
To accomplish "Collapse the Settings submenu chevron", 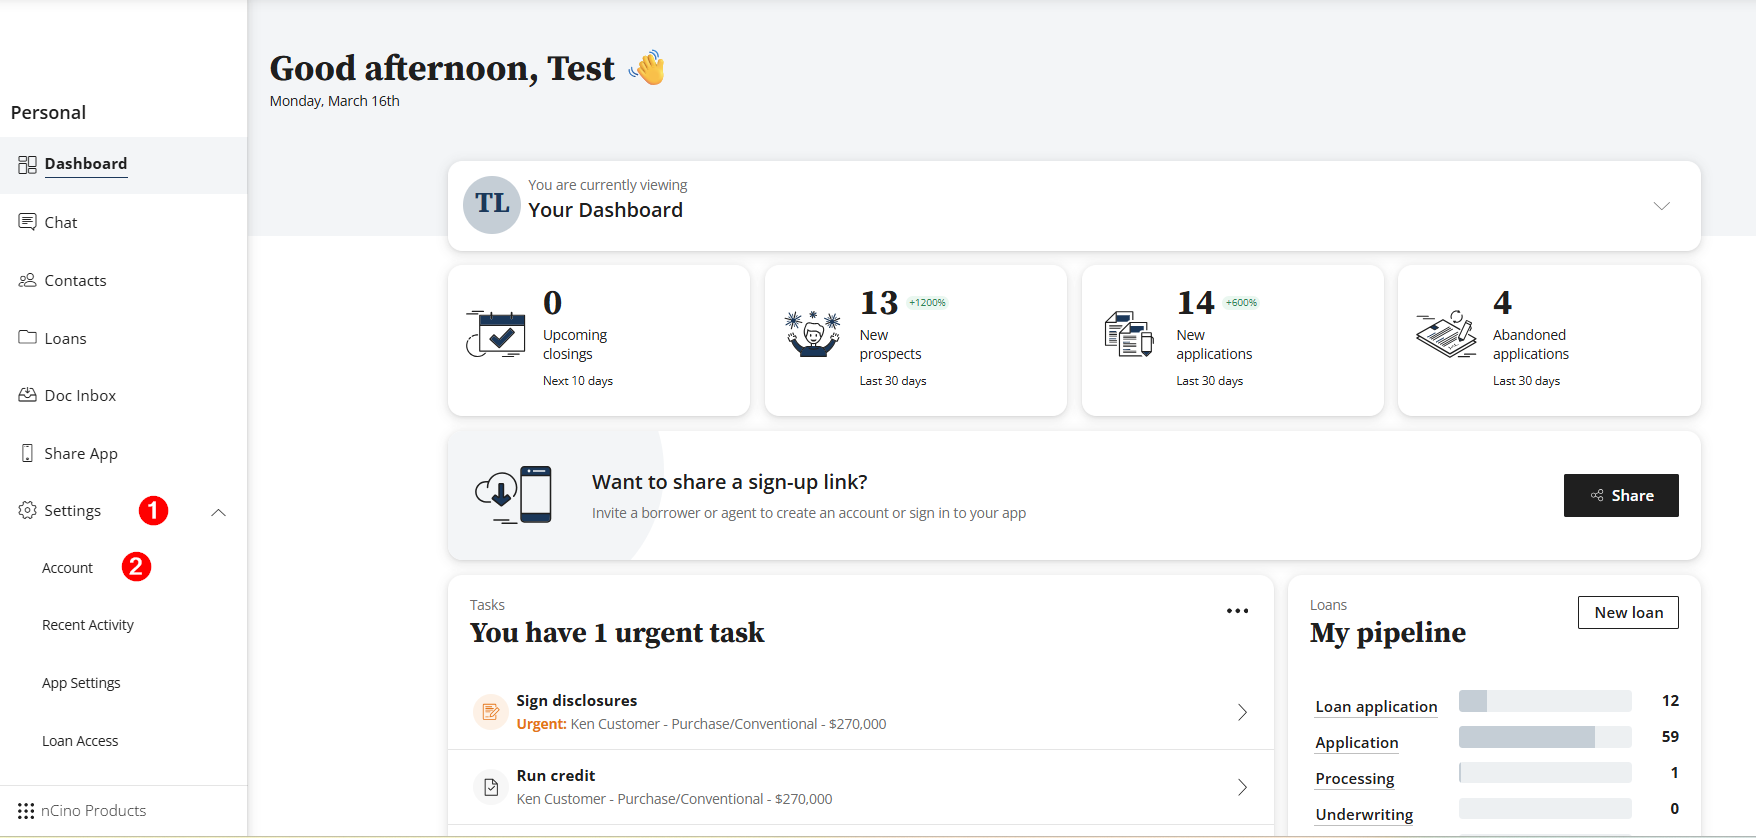I will [x=219, y=512].
